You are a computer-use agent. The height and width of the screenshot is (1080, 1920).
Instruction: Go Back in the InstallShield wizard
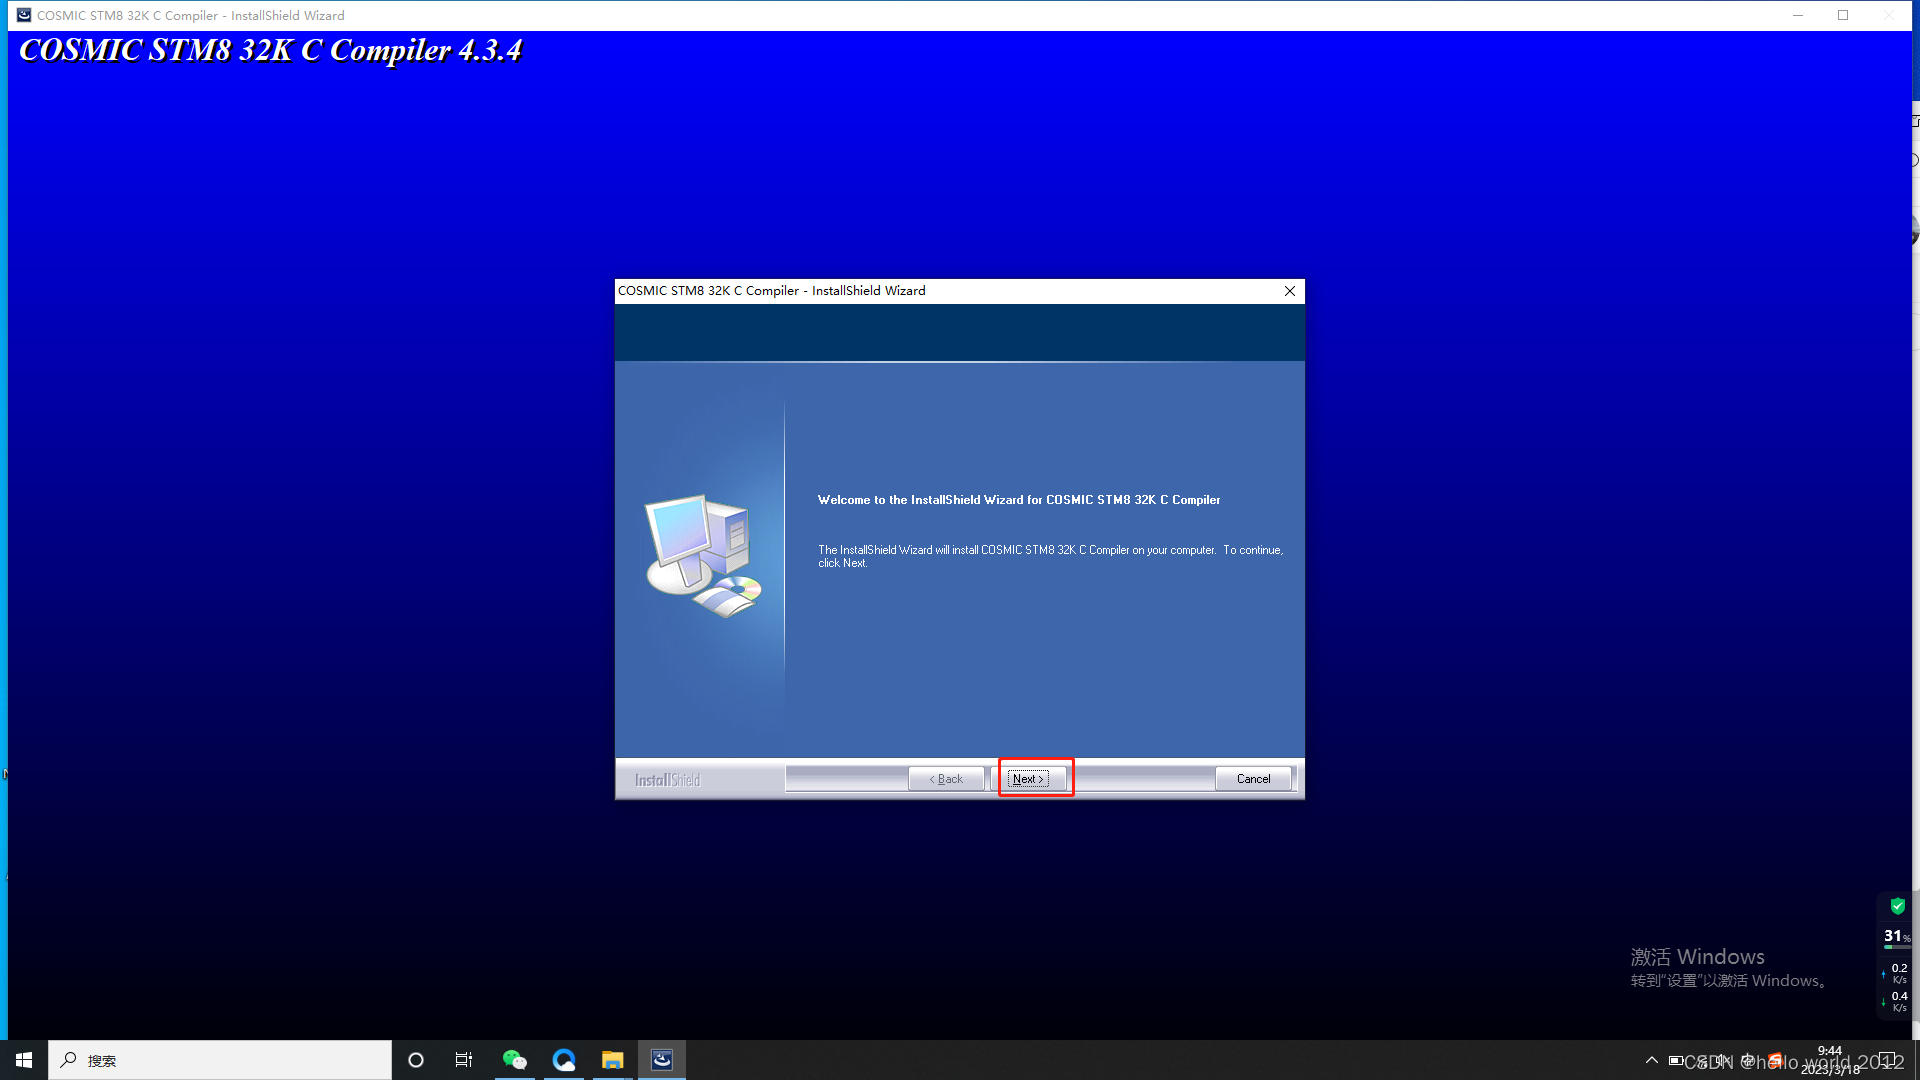pos(946,779)
